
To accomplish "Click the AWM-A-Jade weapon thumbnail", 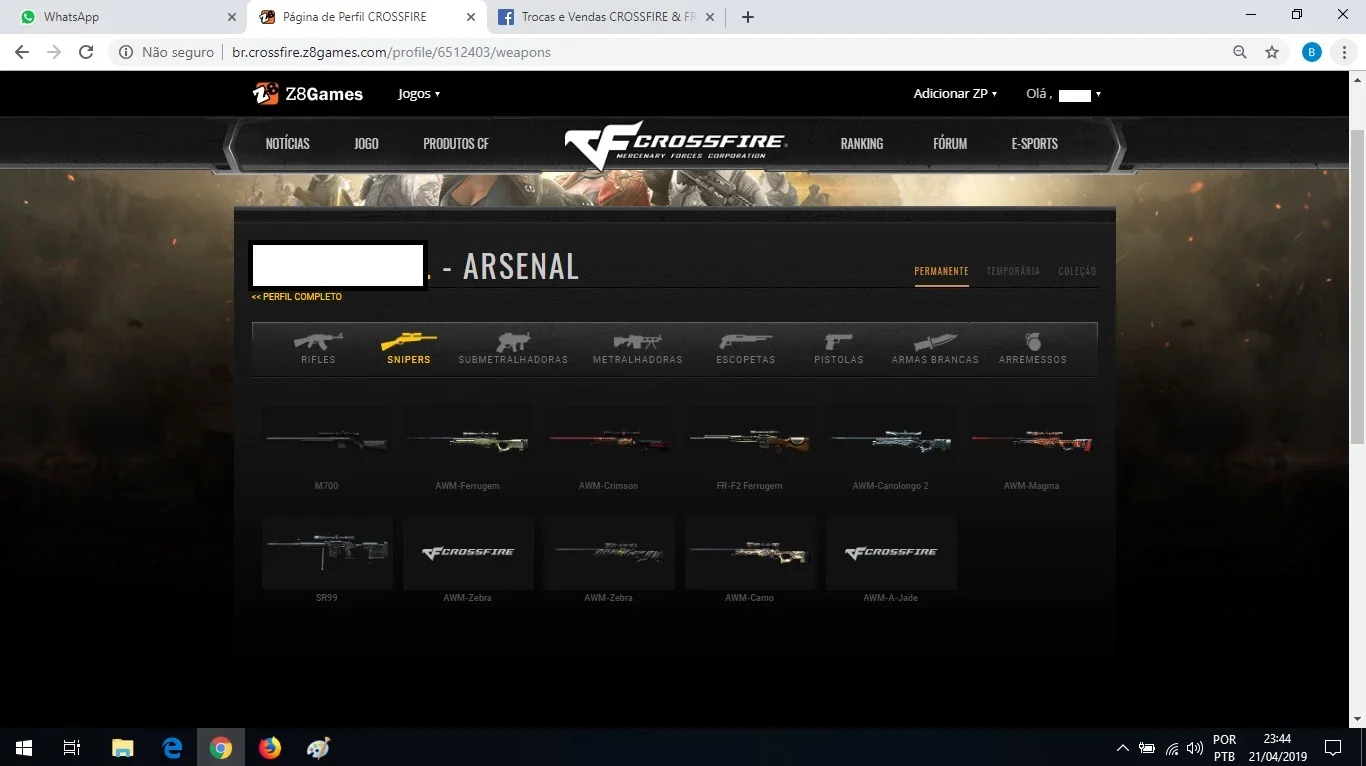I will (x=891, y=552).
